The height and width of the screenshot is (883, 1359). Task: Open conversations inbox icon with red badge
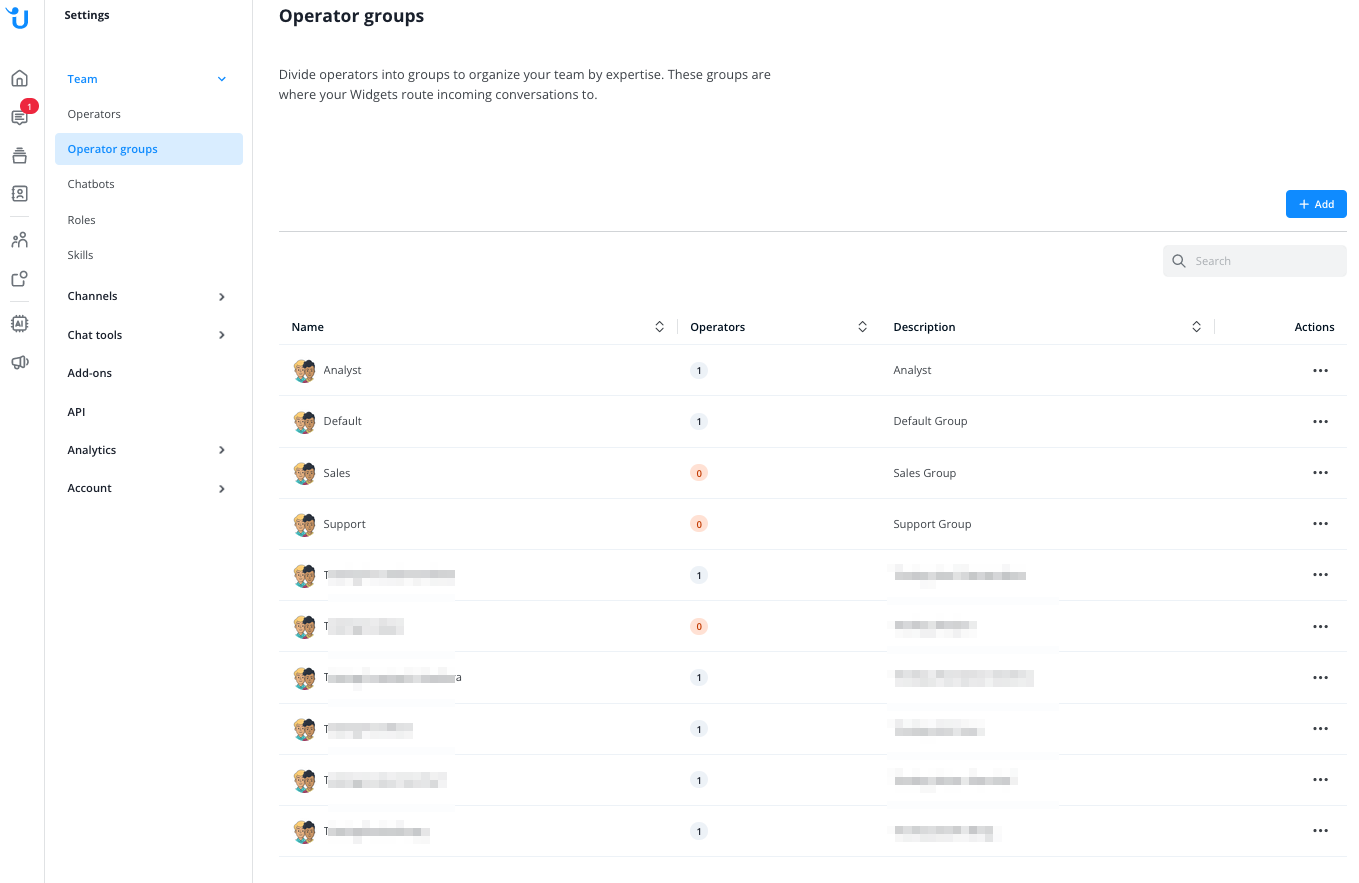pyautogui.click(x=20, y=117)
